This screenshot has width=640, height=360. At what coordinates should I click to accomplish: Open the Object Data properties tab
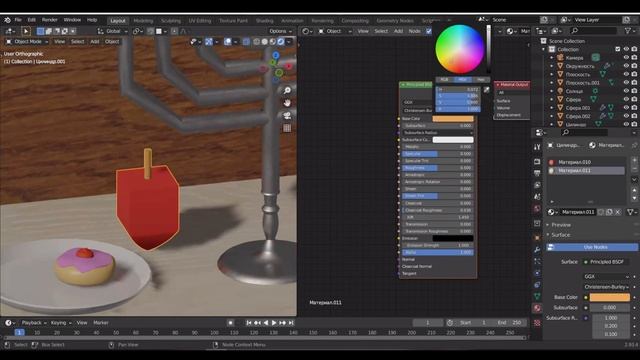coord(537,296)
